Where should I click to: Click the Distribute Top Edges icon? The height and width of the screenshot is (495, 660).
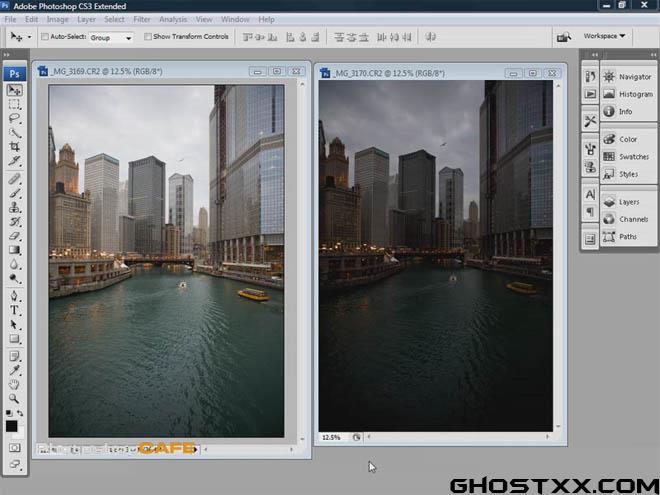(x=339, y=37)
